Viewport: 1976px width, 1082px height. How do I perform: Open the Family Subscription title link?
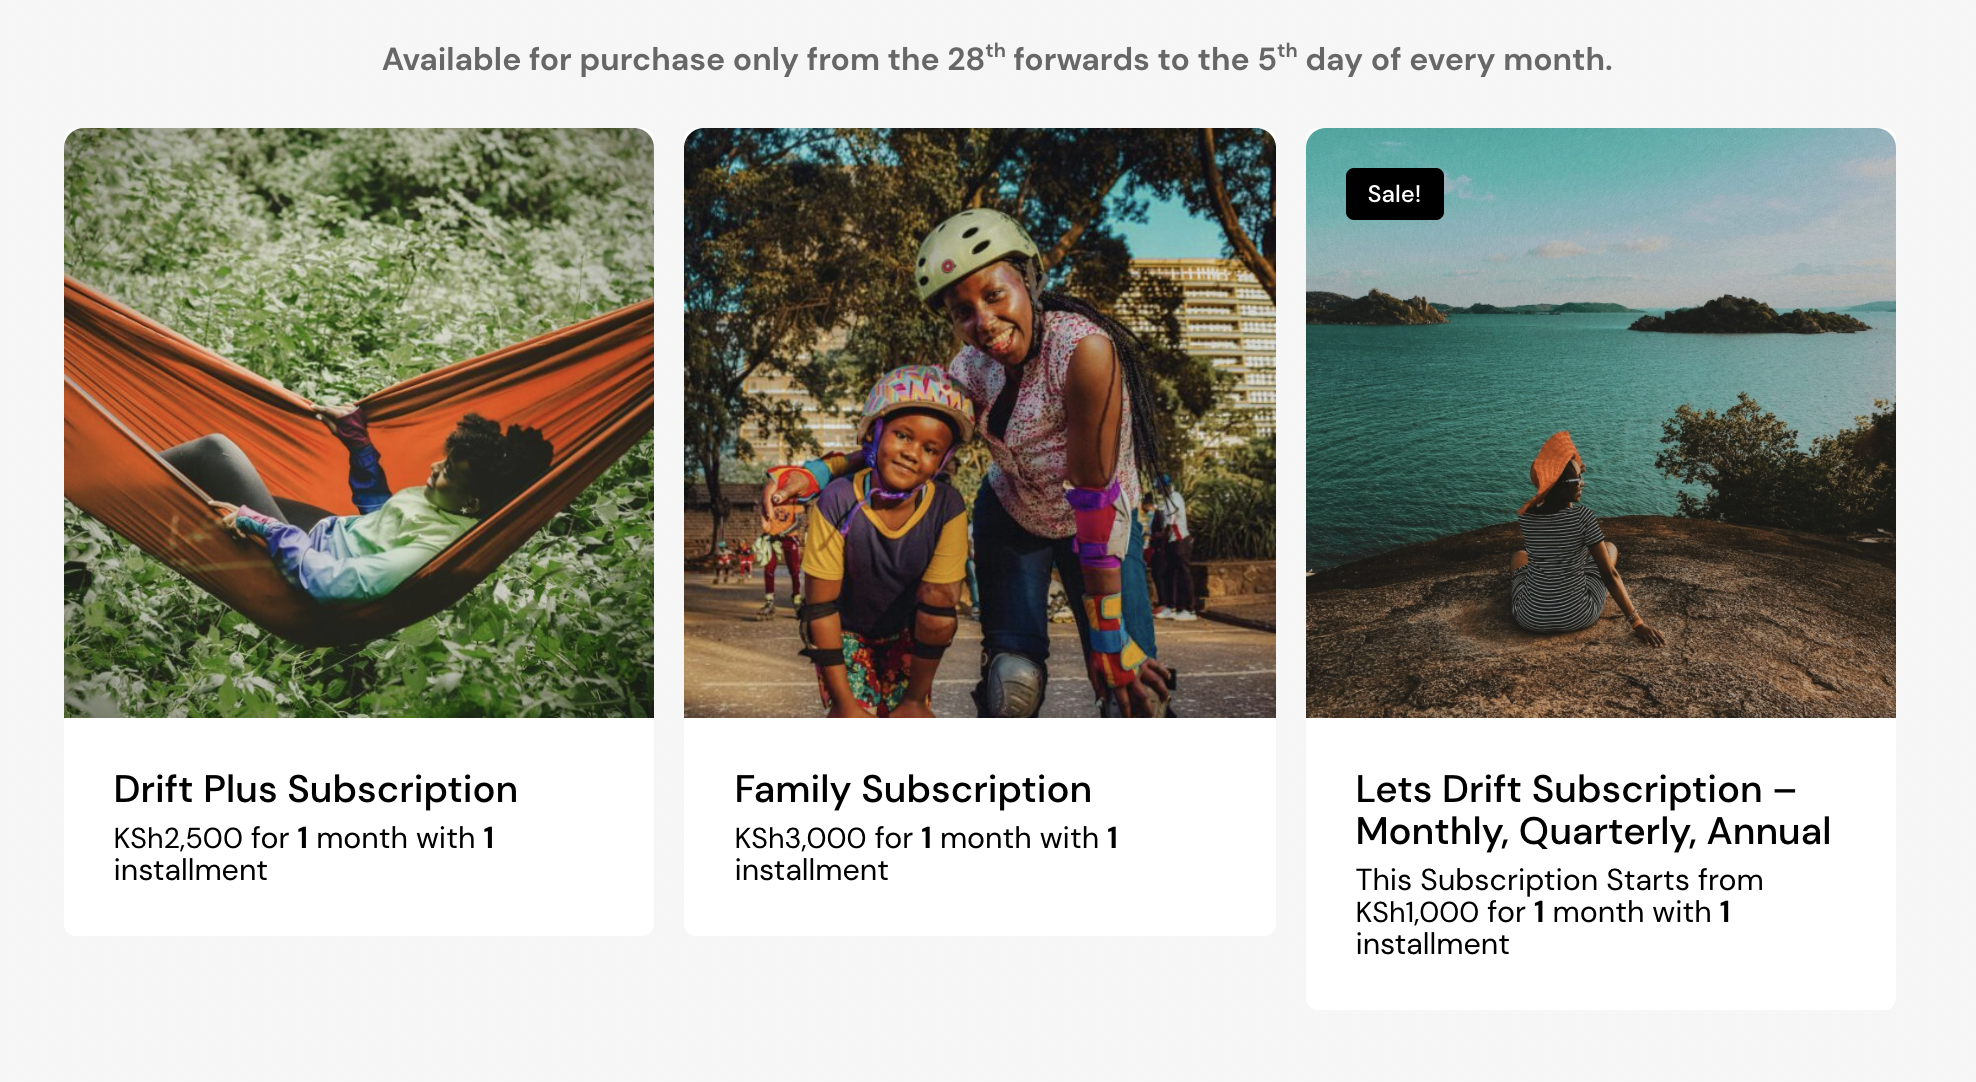(x=912, y=789)
